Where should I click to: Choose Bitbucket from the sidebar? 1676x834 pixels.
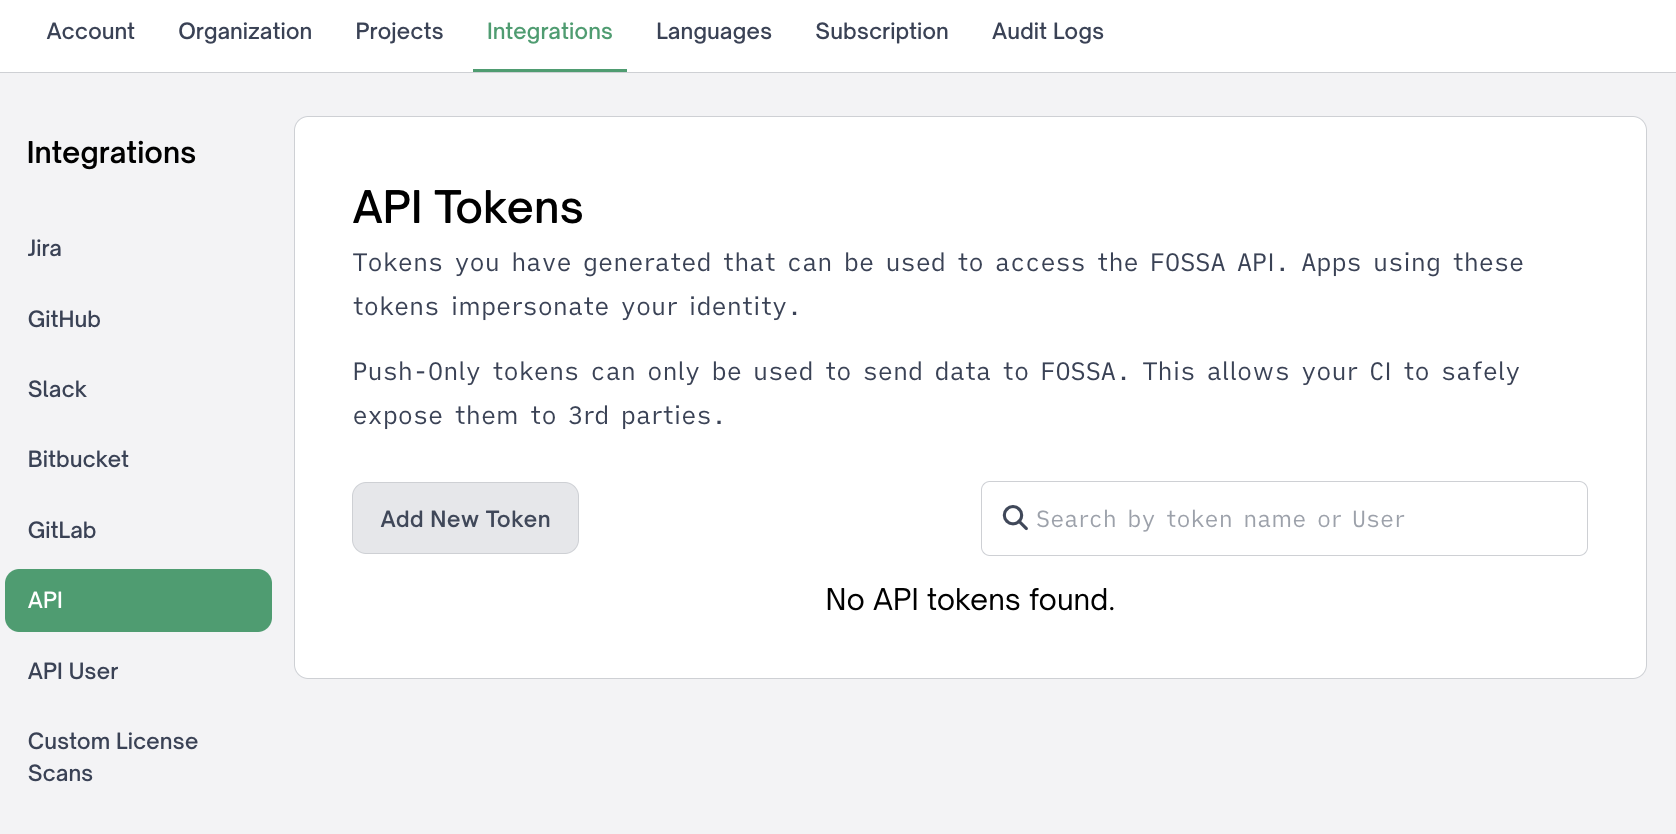tap(78, 460)
